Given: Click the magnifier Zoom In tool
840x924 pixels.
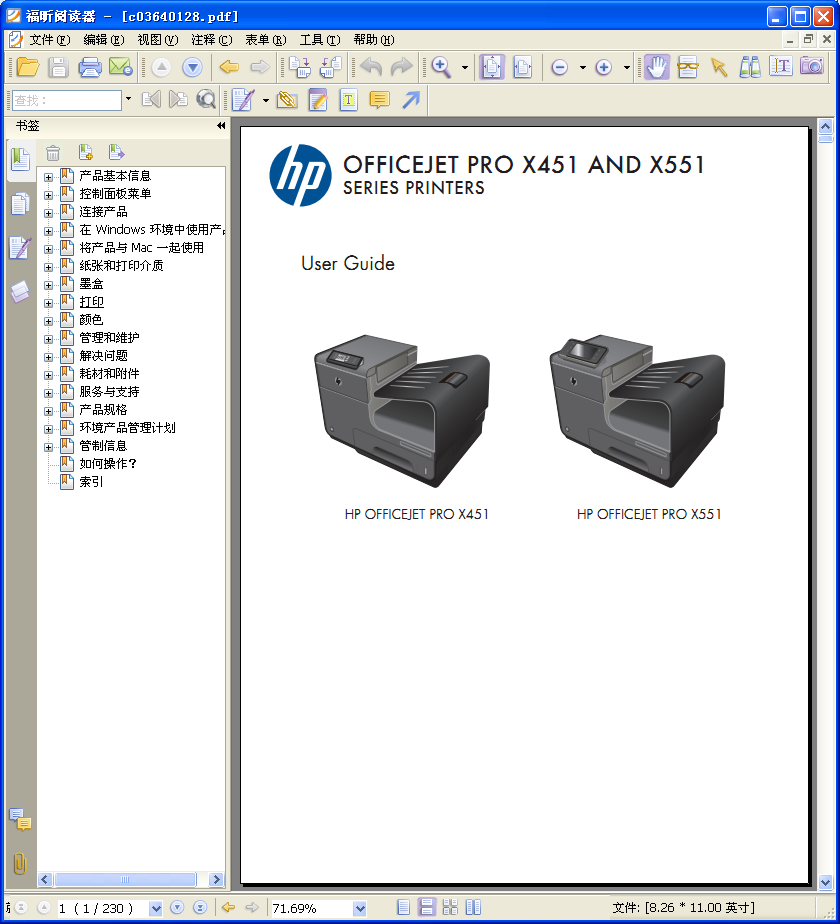Looking at the screenshot, I should point(442,67).
